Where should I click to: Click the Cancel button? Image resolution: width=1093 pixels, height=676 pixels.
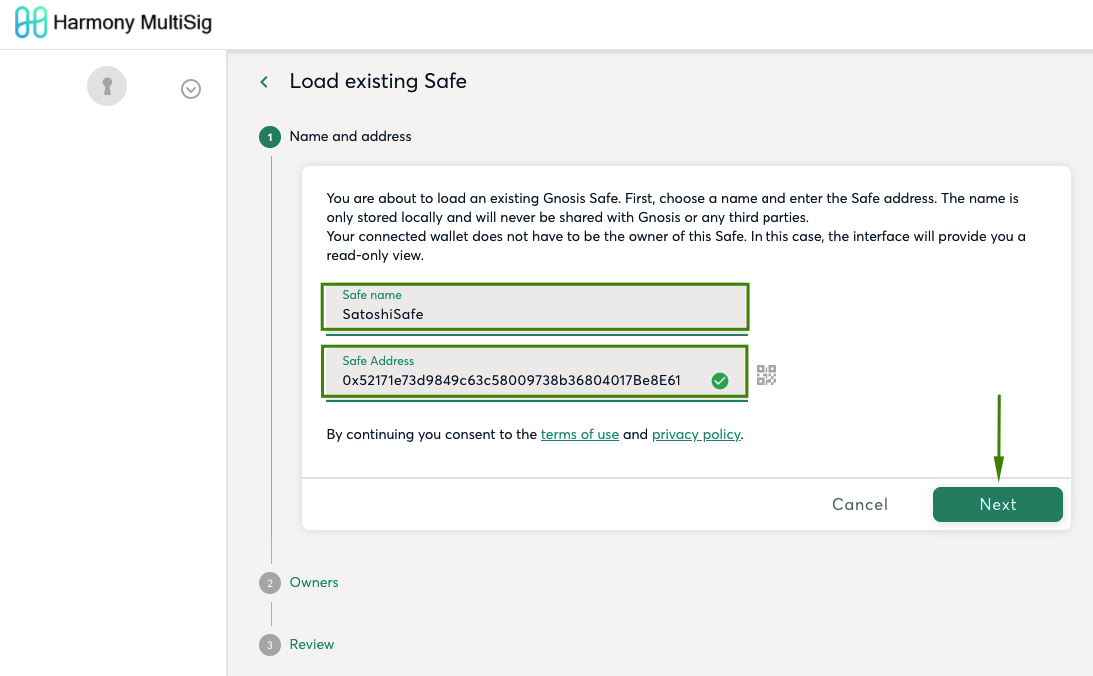pyautogui.click(x=859, y=505)
